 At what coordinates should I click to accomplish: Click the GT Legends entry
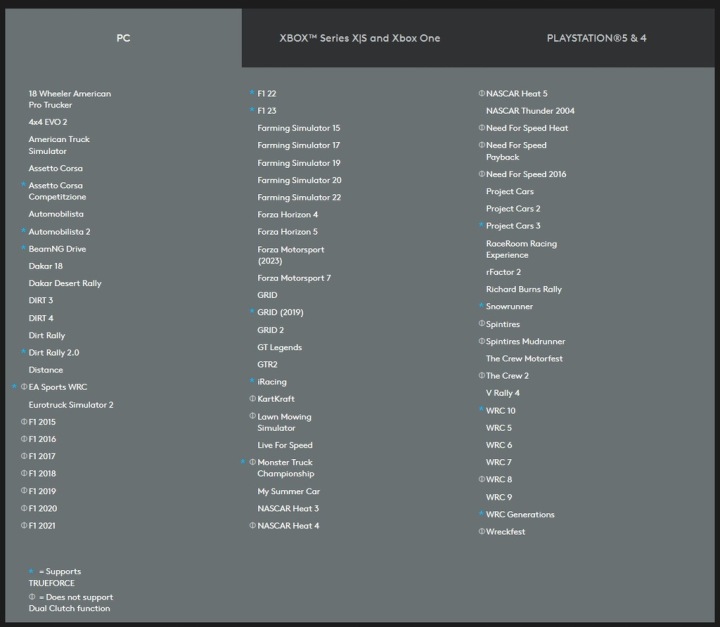click(x=280, y=347)
